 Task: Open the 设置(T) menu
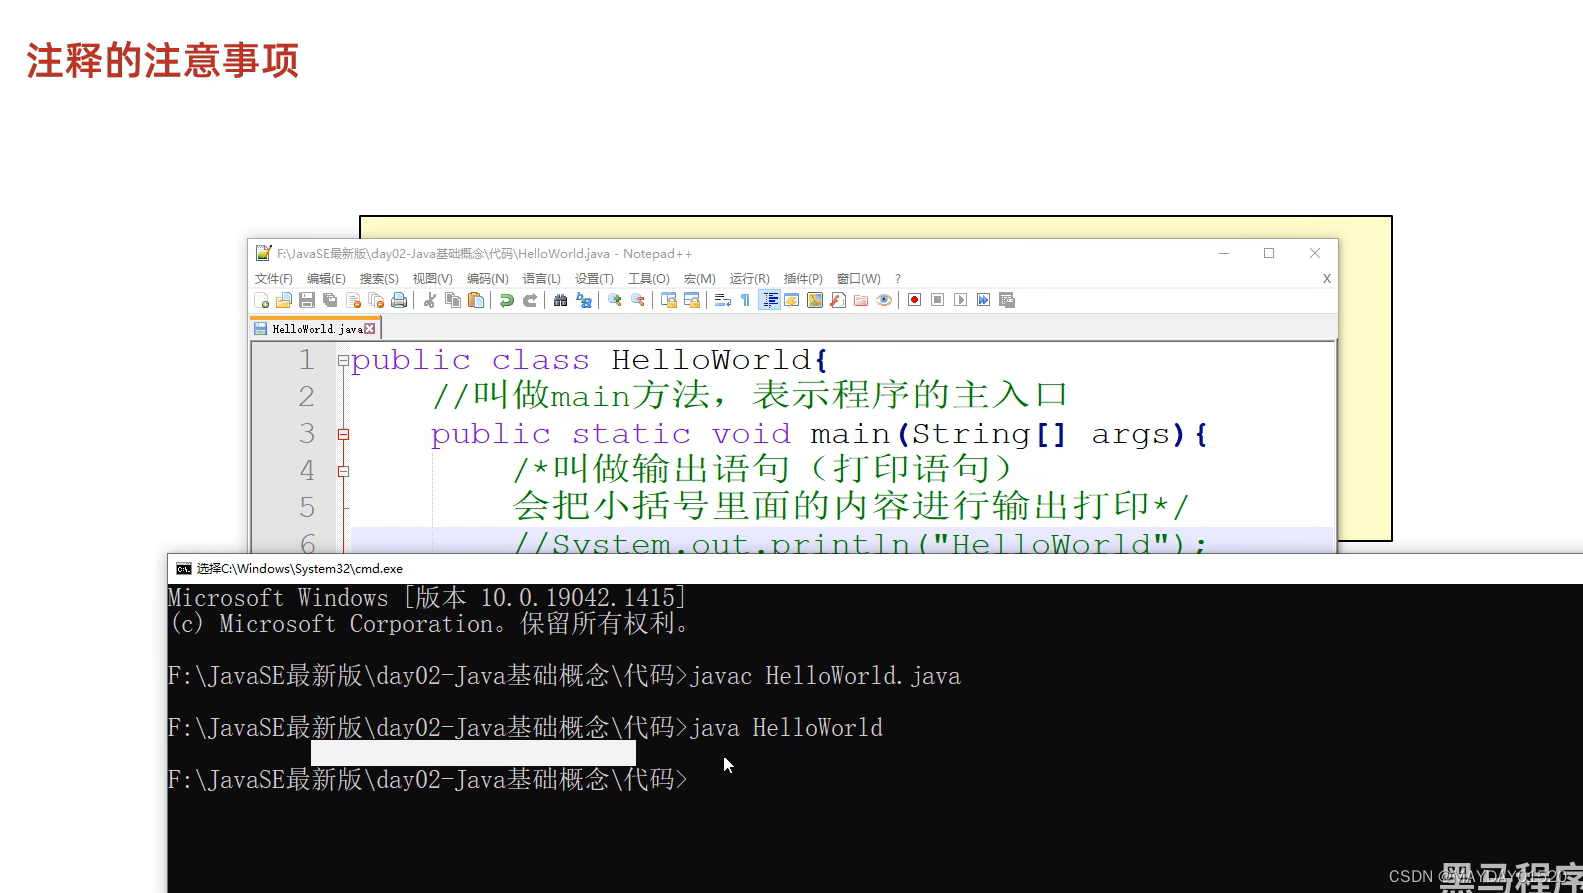pyautogui.click(x=594, y=279)
